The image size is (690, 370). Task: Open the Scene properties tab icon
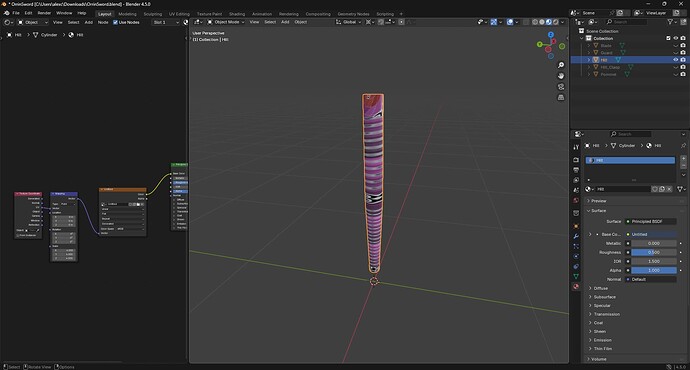coord(576,190)
